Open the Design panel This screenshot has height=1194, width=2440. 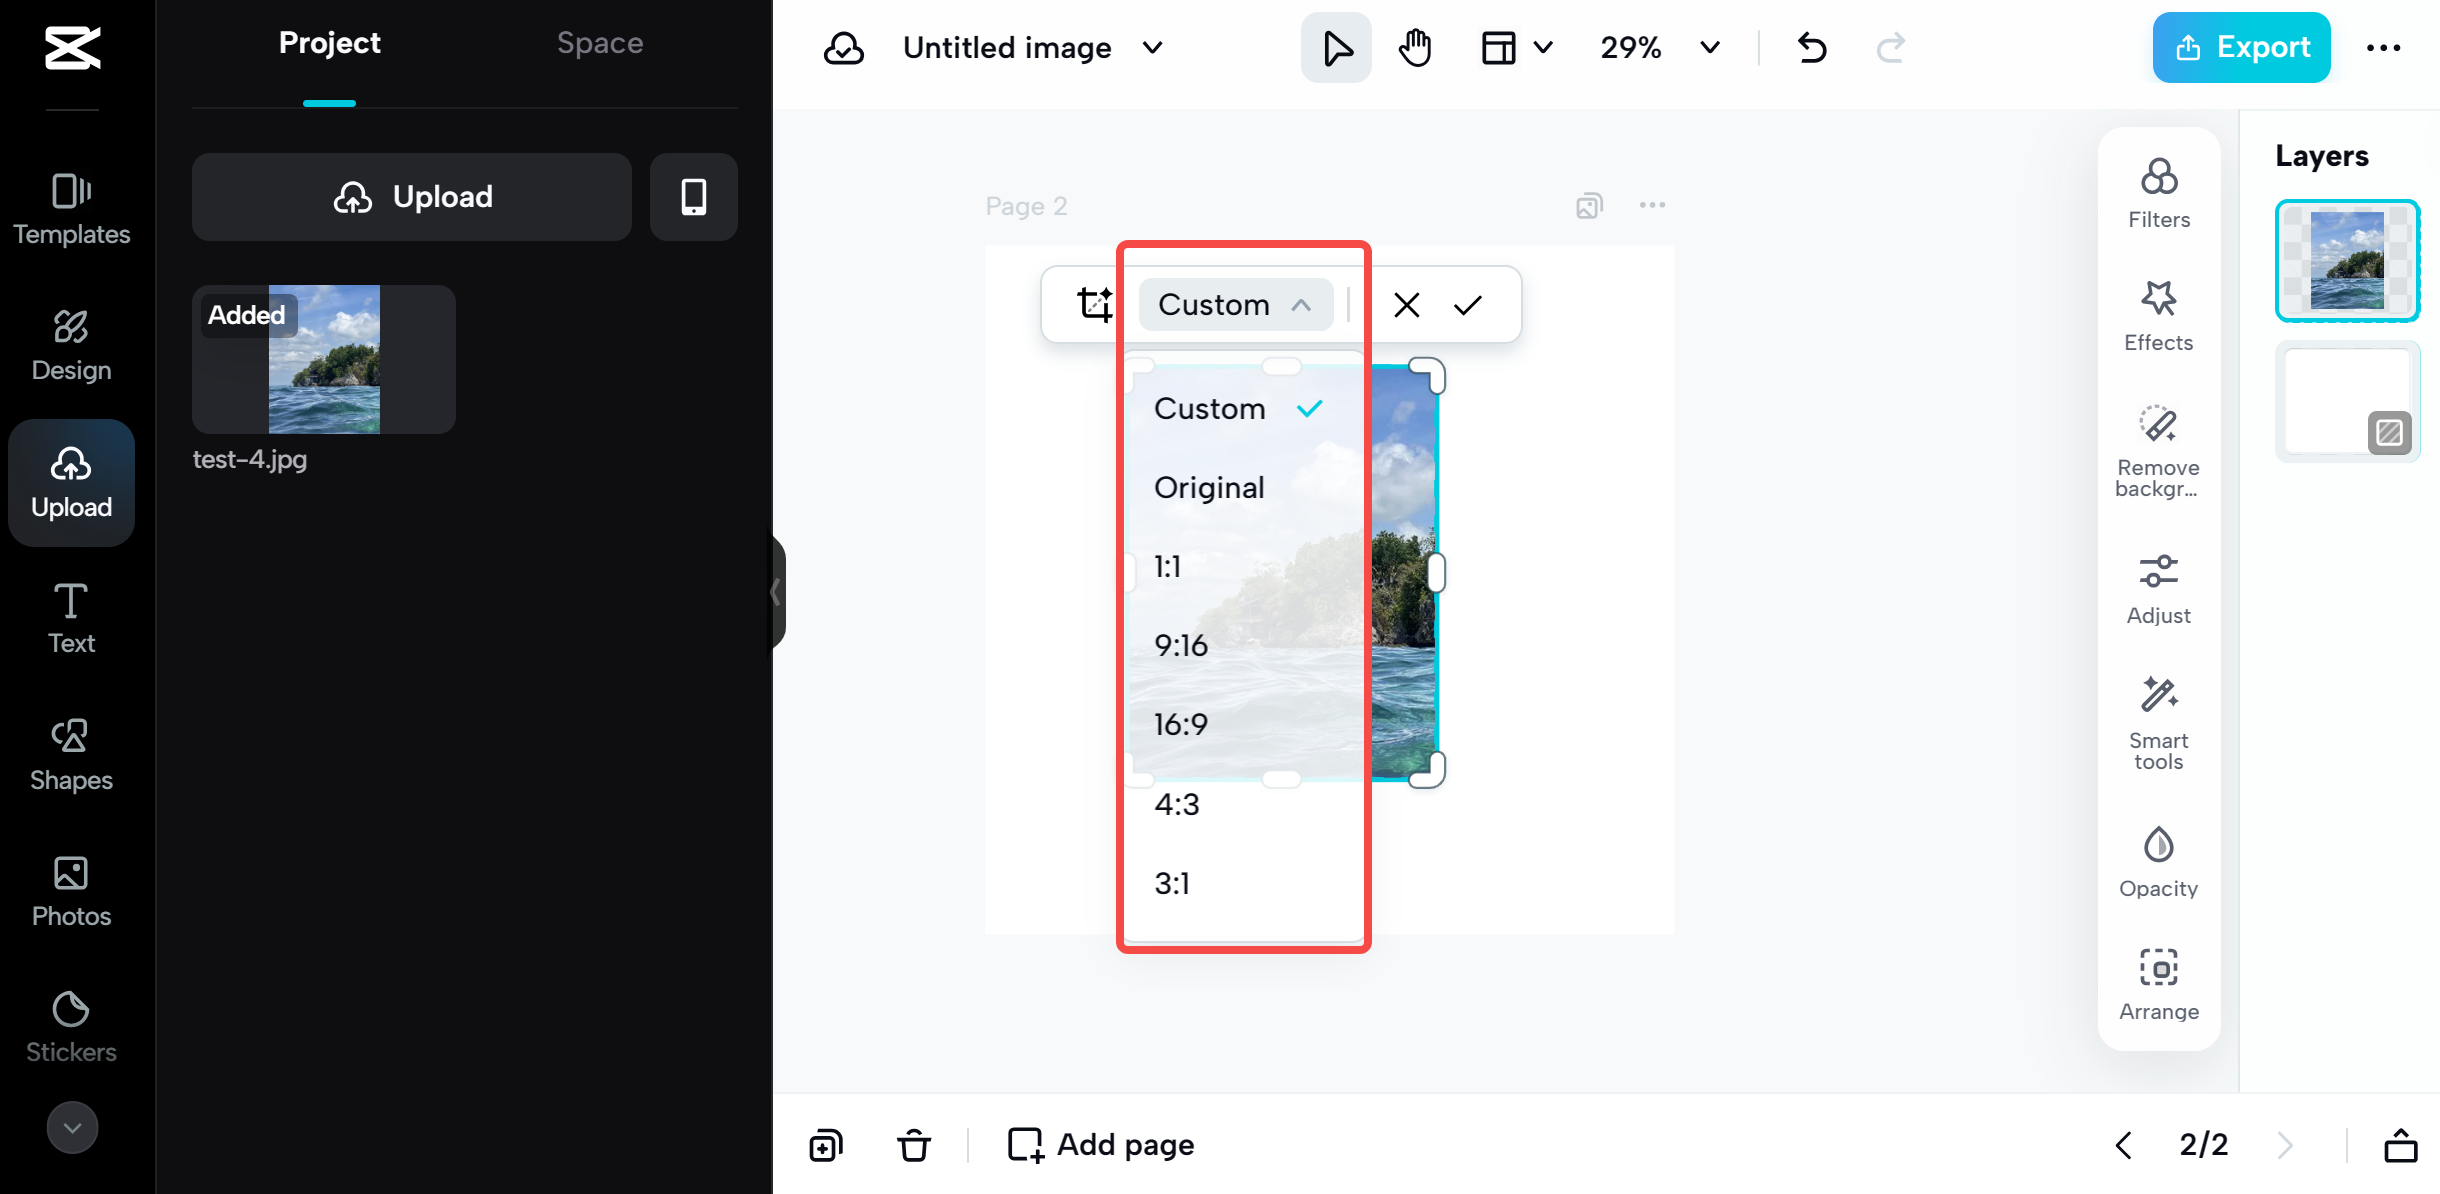coord(71,344)
